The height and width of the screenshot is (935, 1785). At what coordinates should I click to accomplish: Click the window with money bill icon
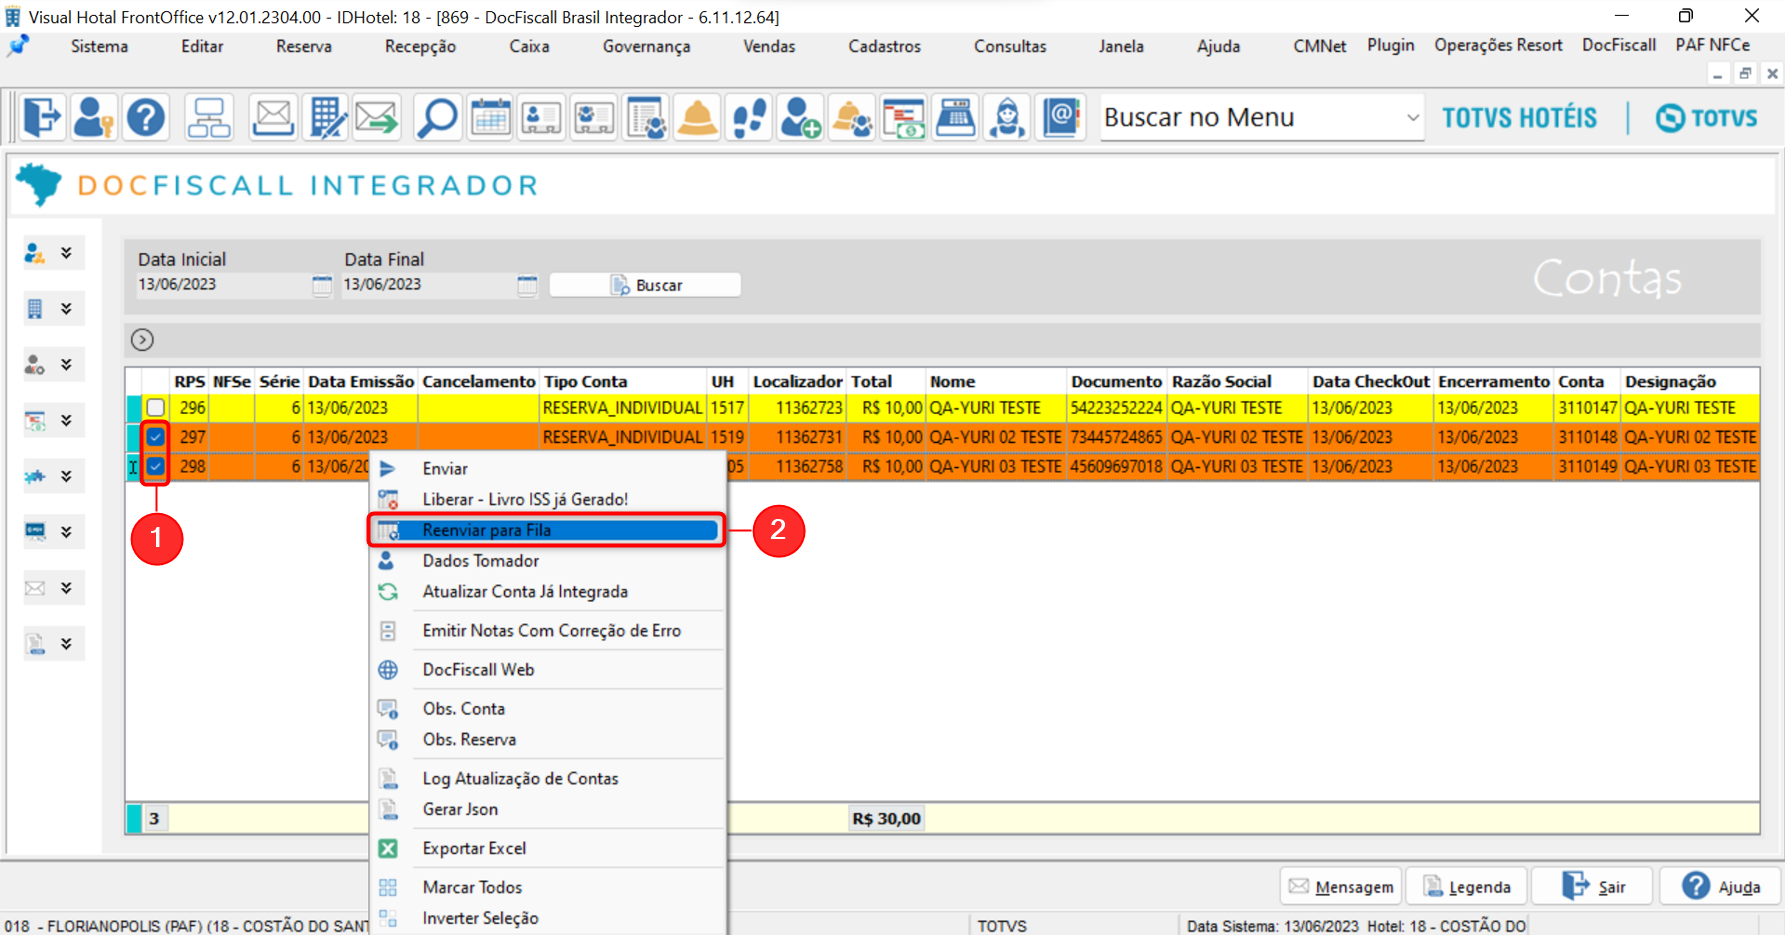(904, 117)
